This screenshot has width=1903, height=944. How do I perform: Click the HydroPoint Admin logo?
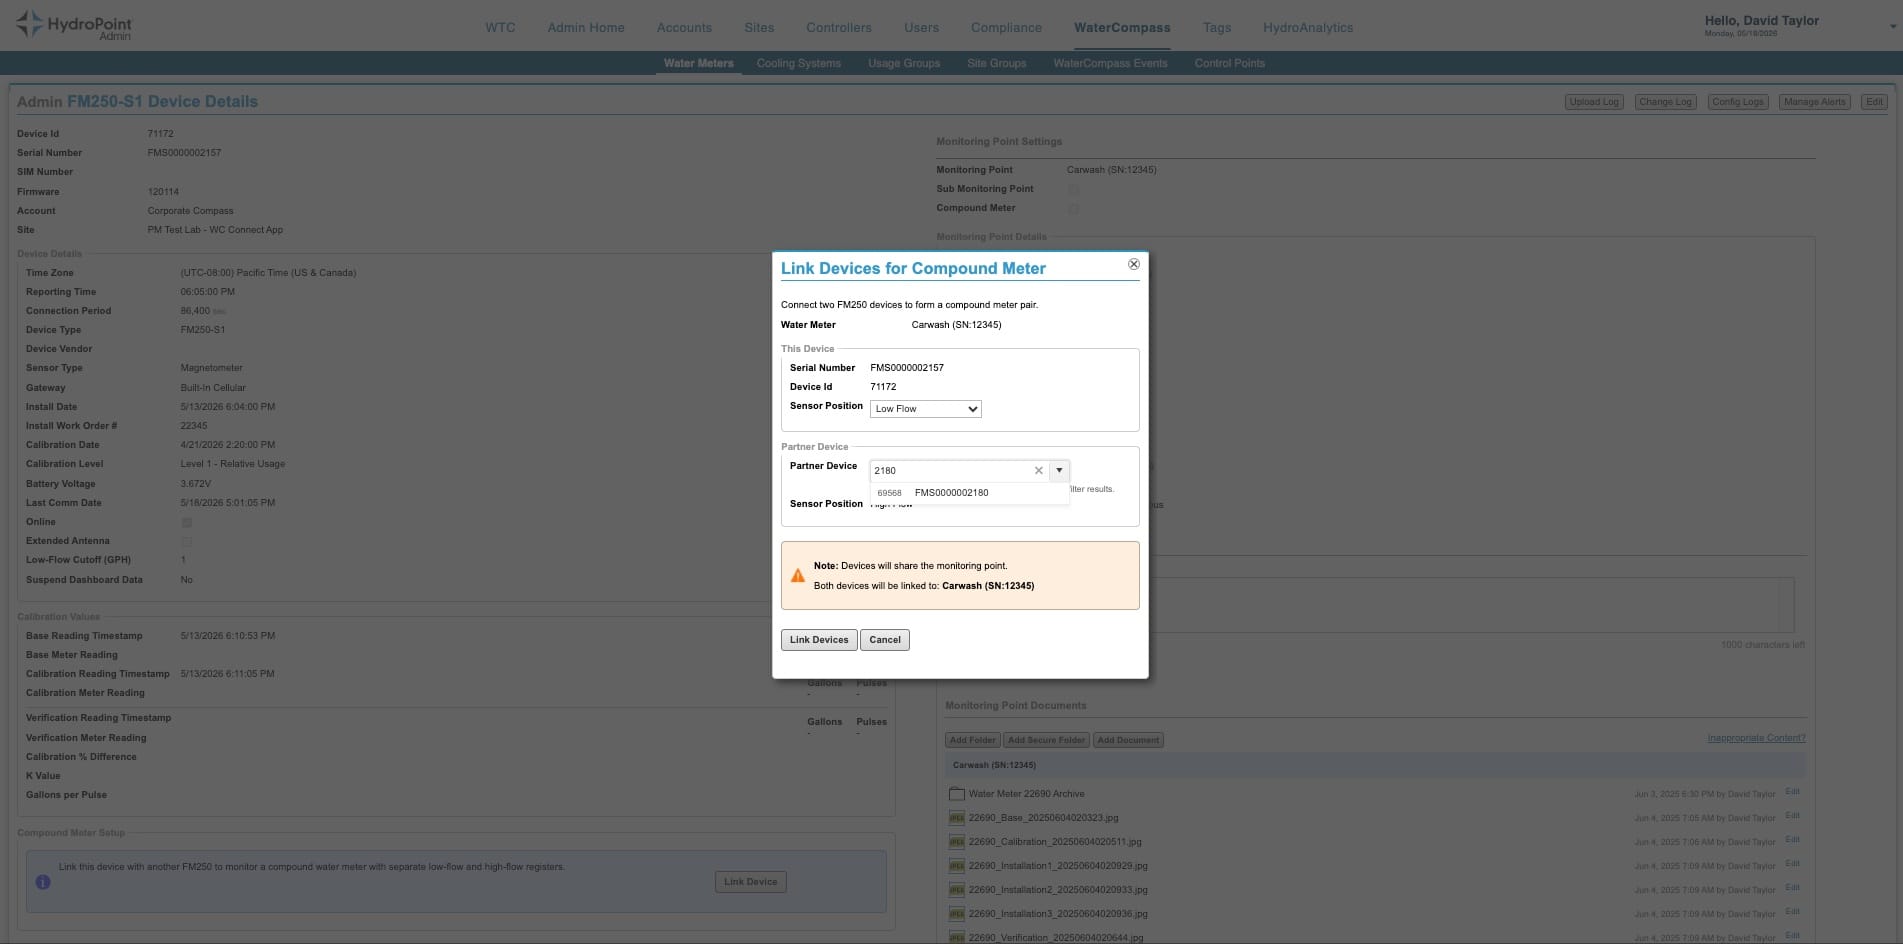click(74, 25)
